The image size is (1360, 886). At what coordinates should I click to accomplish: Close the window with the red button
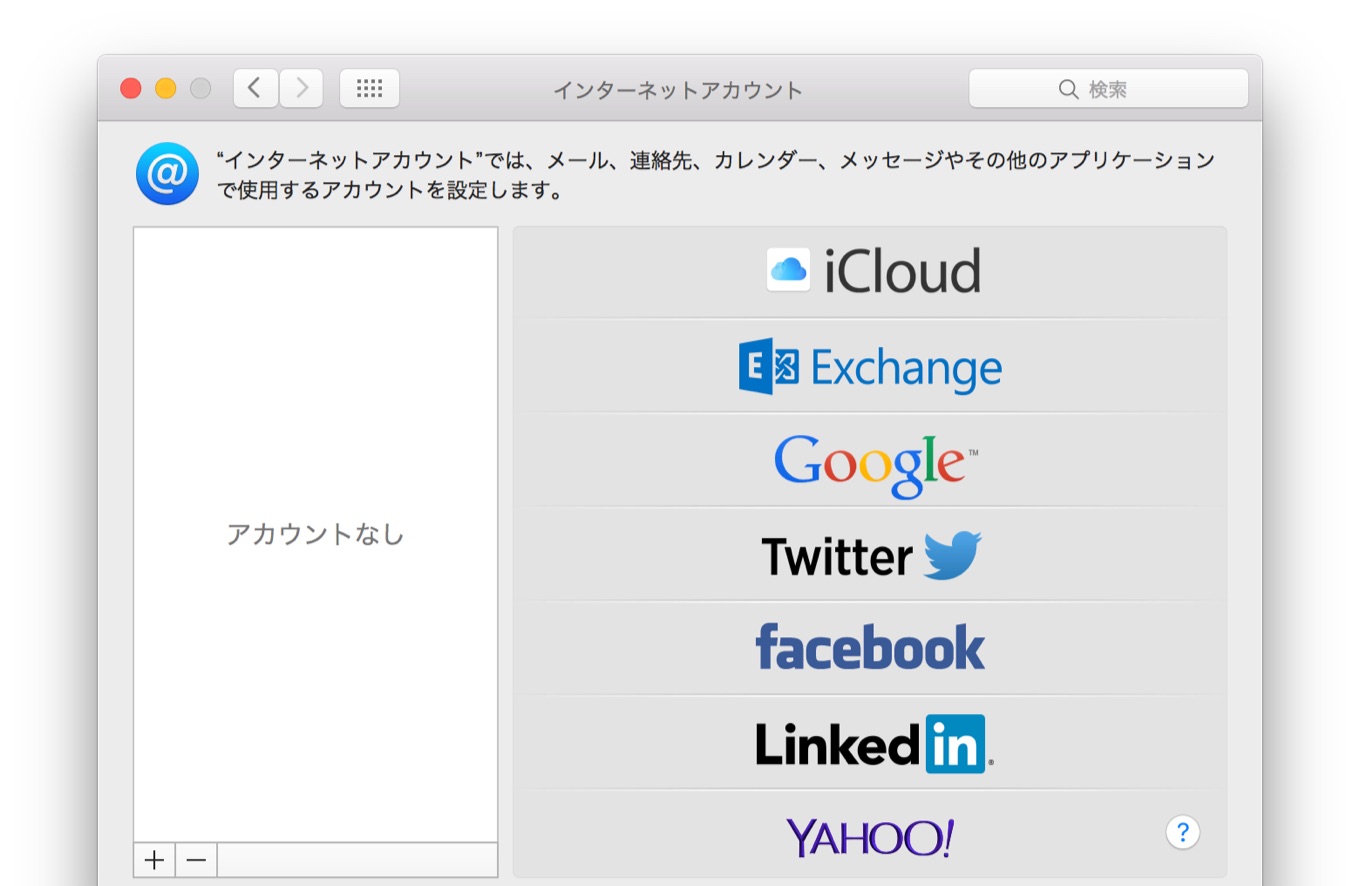coord(130,89)
